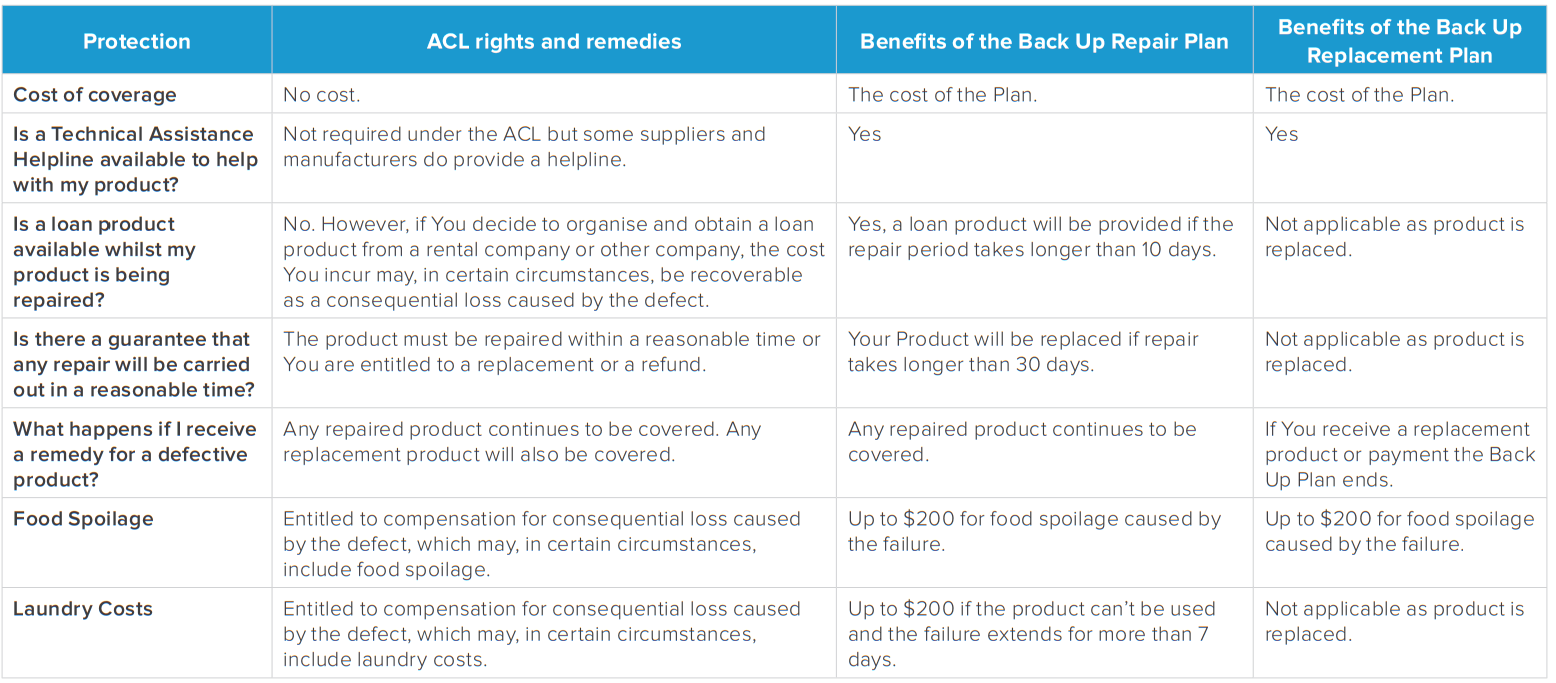This screenshot has width=1556, height=683.
Task: Select the "No cost." cell
Action: [322, 95]
